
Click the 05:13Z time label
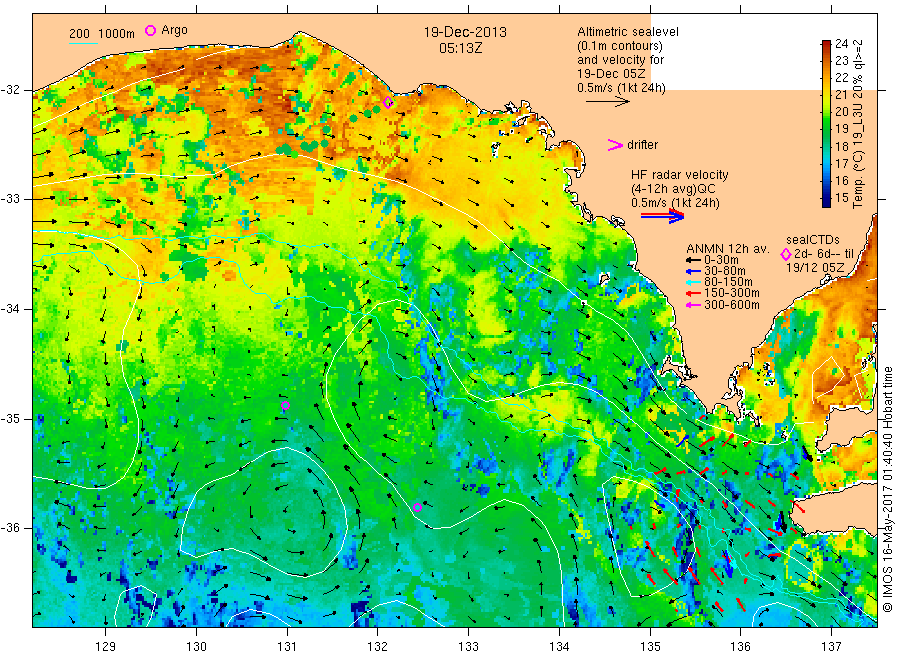(x=461, y=48)
